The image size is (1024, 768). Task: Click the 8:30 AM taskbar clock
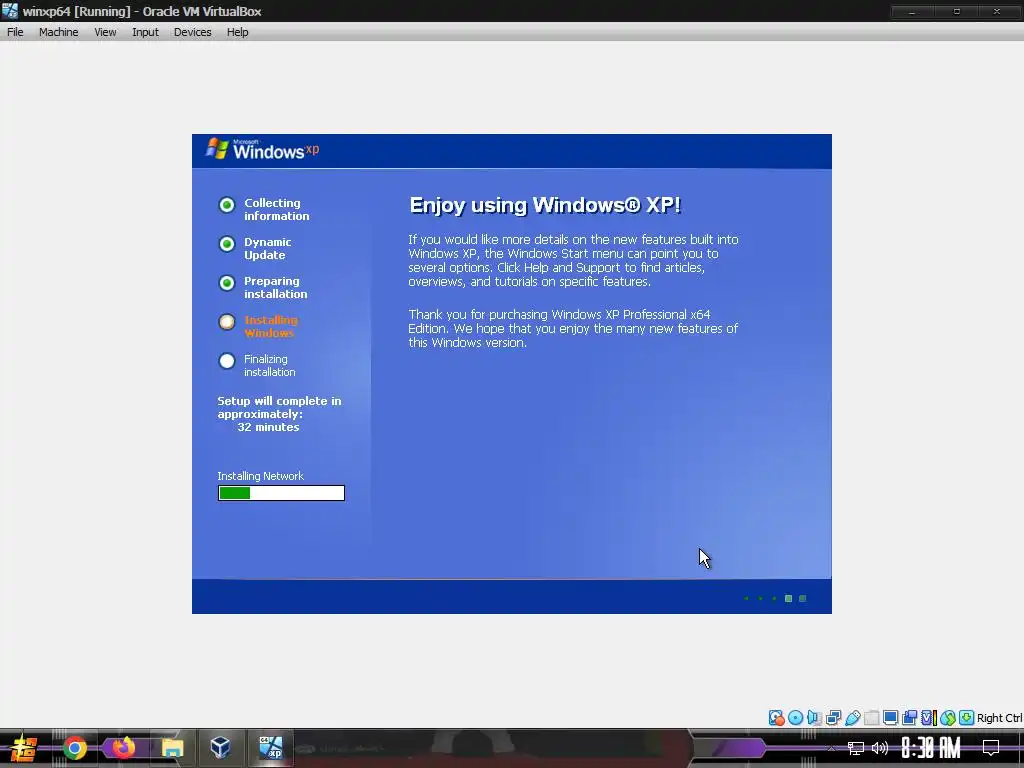[x=931, y=748]
